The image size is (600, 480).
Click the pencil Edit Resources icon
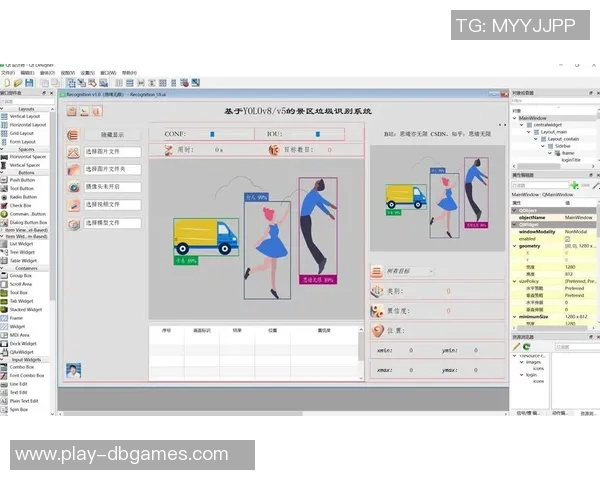pyautogui.click(x=516, y=346)
